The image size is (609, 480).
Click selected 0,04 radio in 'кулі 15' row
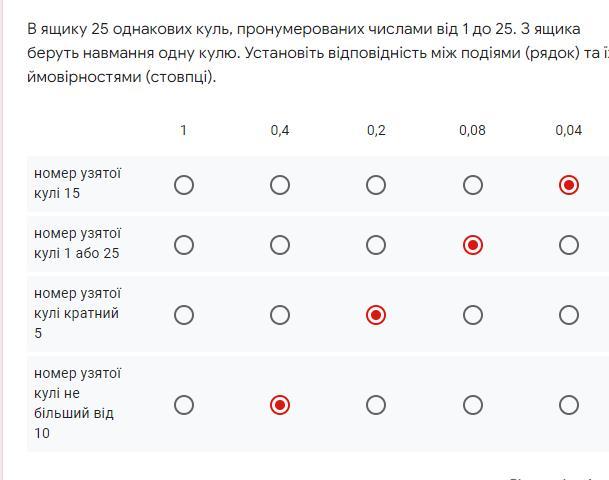[x=569, y=185]
